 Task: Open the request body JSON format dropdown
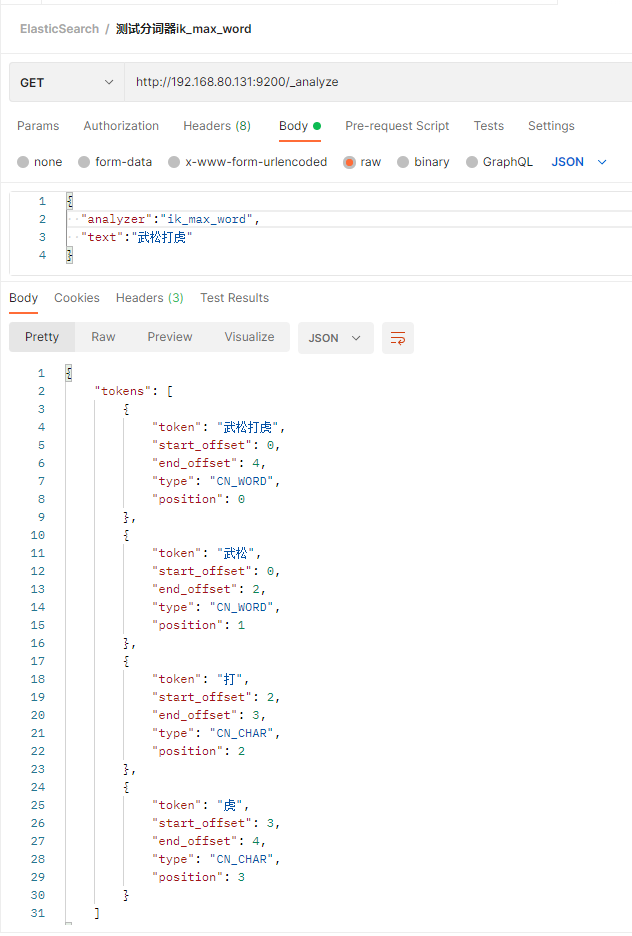[x=578, y=162]
